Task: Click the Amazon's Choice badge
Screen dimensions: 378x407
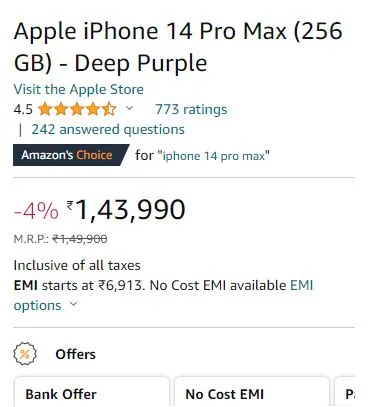Action: (x=71, y=155)
